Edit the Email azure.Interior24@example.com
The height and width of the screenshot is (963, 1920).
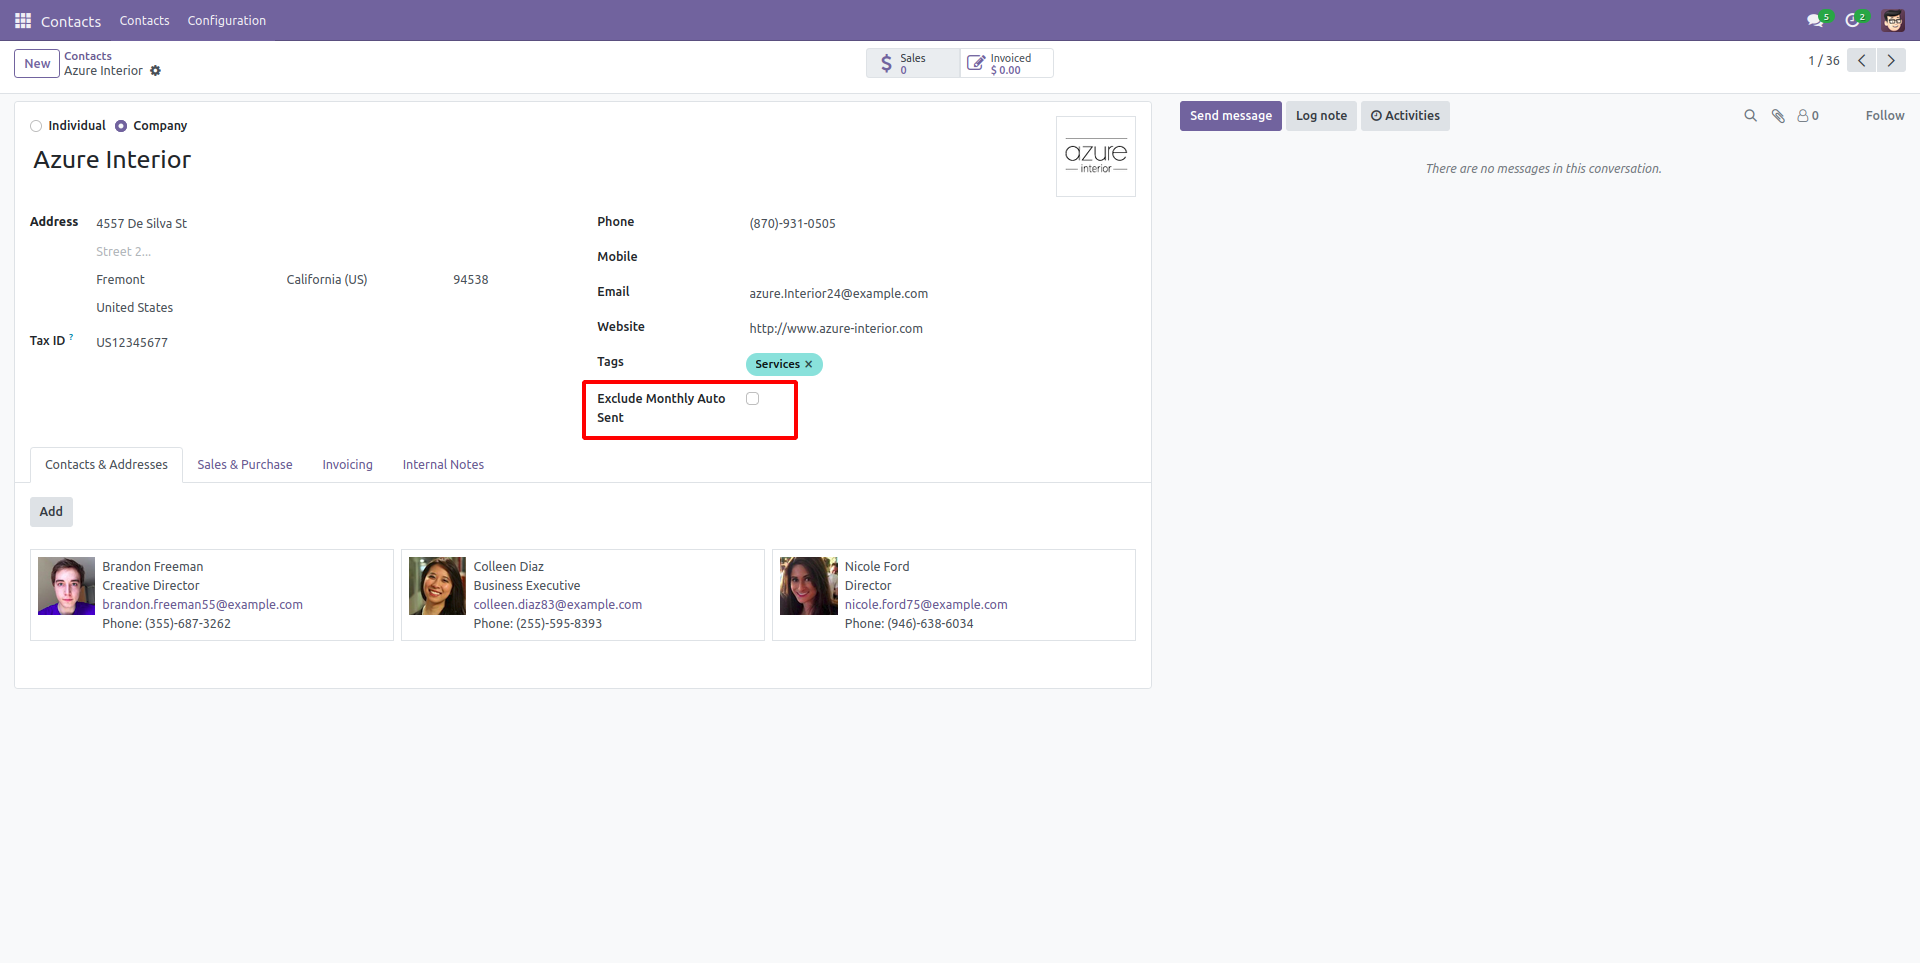[x=942, y=294]
